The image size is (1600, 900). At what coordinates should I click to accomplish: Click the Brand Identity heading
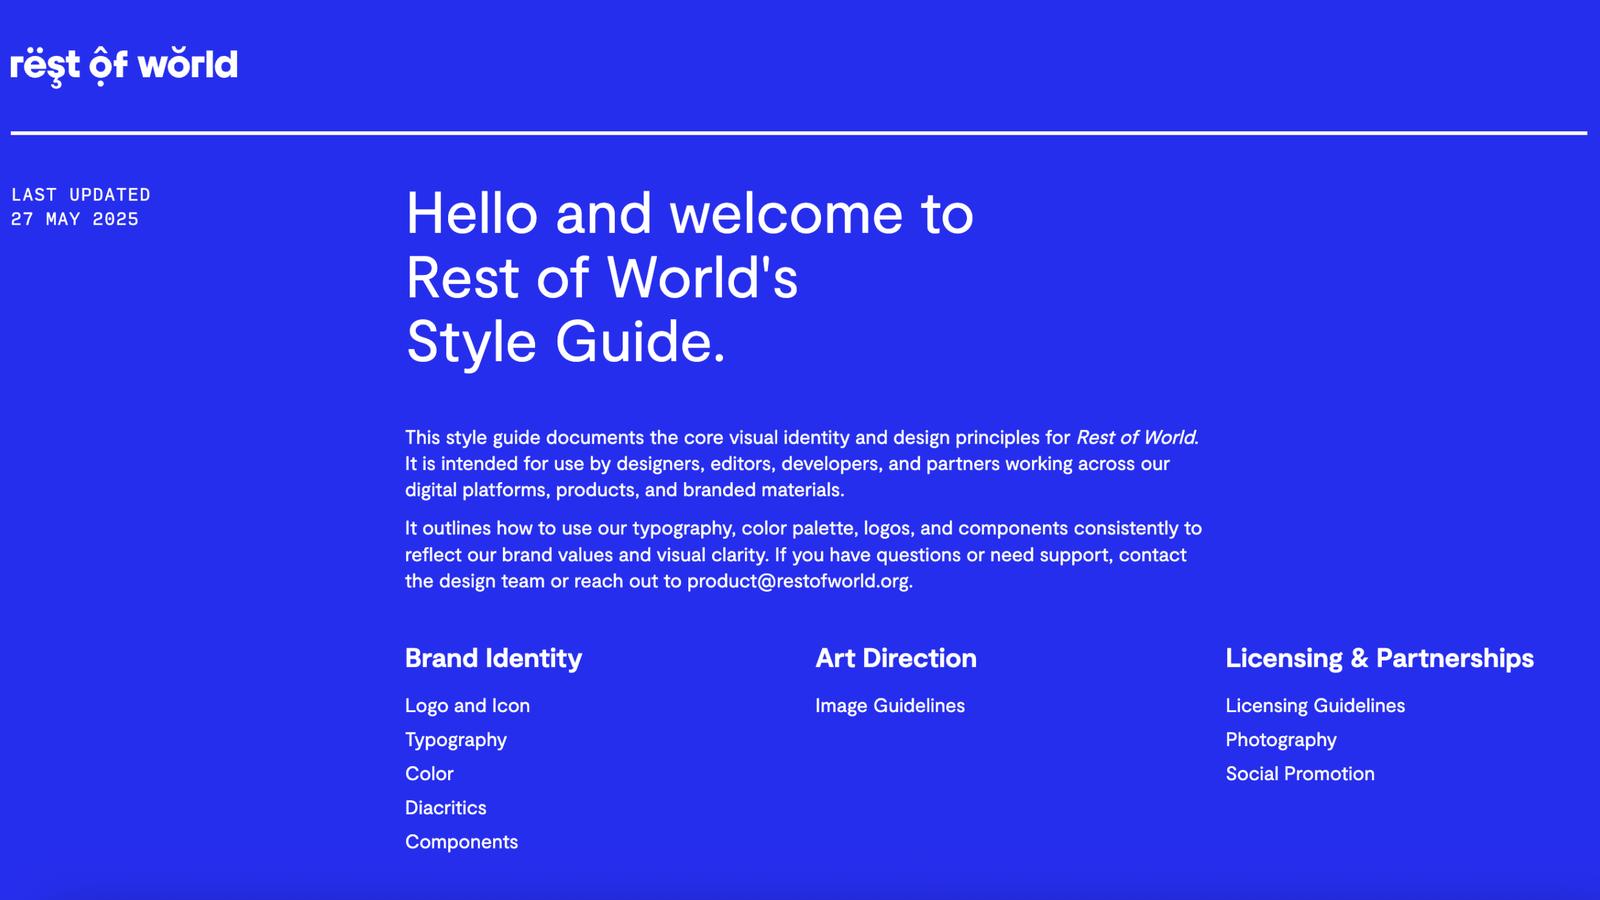click(493, 658)
